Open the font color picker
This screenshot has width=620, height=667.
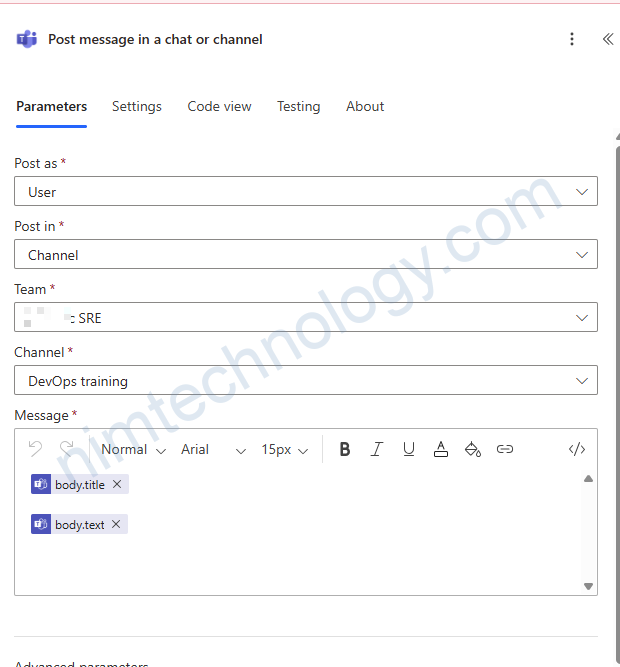pyautogui.click(x=441, y=450)
